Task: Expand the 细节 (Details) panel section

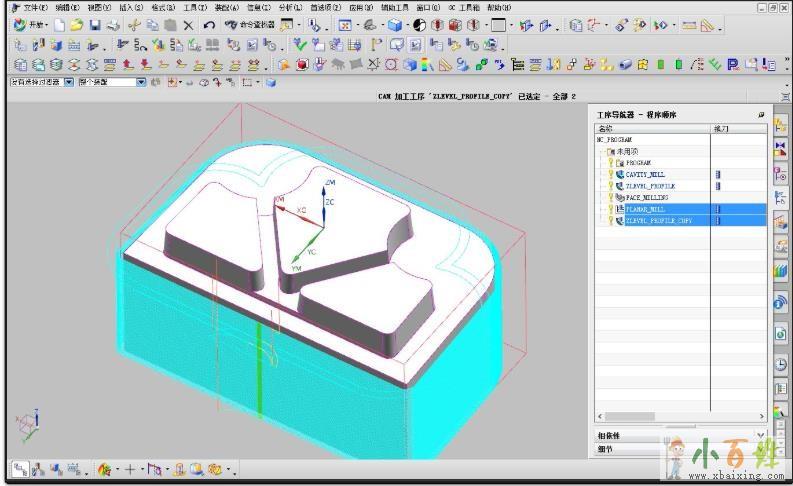Action: coord(680,449)
